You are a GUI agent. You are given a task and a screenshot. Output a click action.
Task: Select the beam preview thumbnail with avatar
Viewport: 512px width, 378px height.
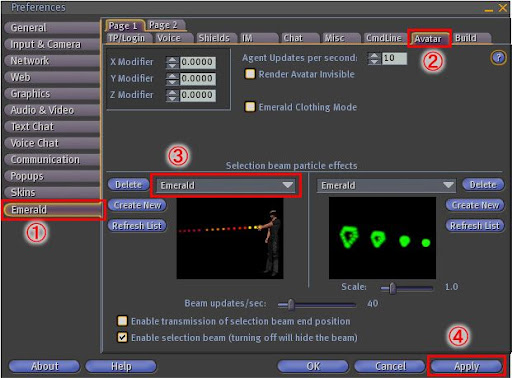pos(230,238)
